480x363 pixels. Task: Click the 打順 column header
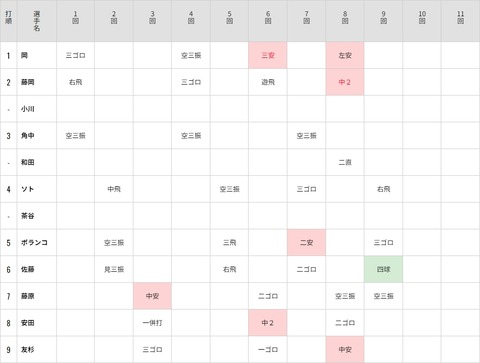(8, 17)
